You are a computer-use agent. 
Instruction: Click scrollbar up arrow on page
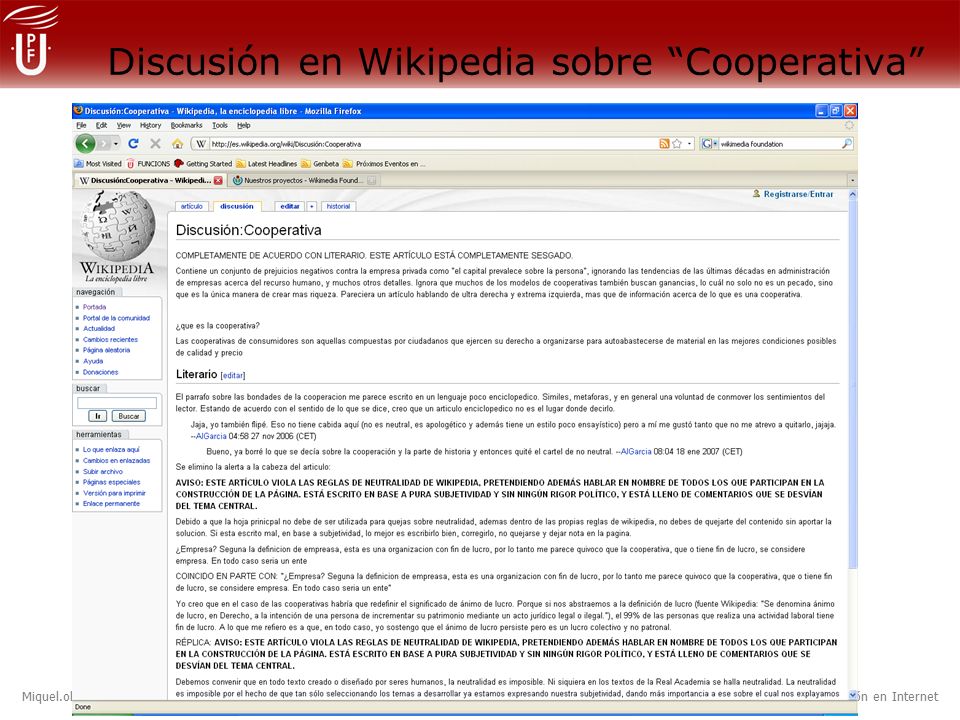coord(852,194)
